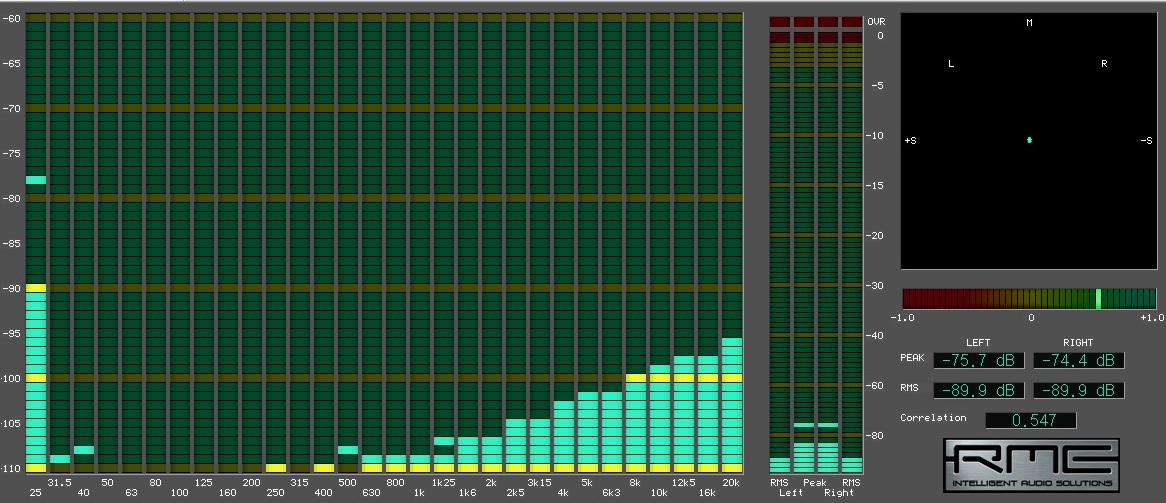
Task: Click the M label in the vectorscope
Action: pos(1029,22)
